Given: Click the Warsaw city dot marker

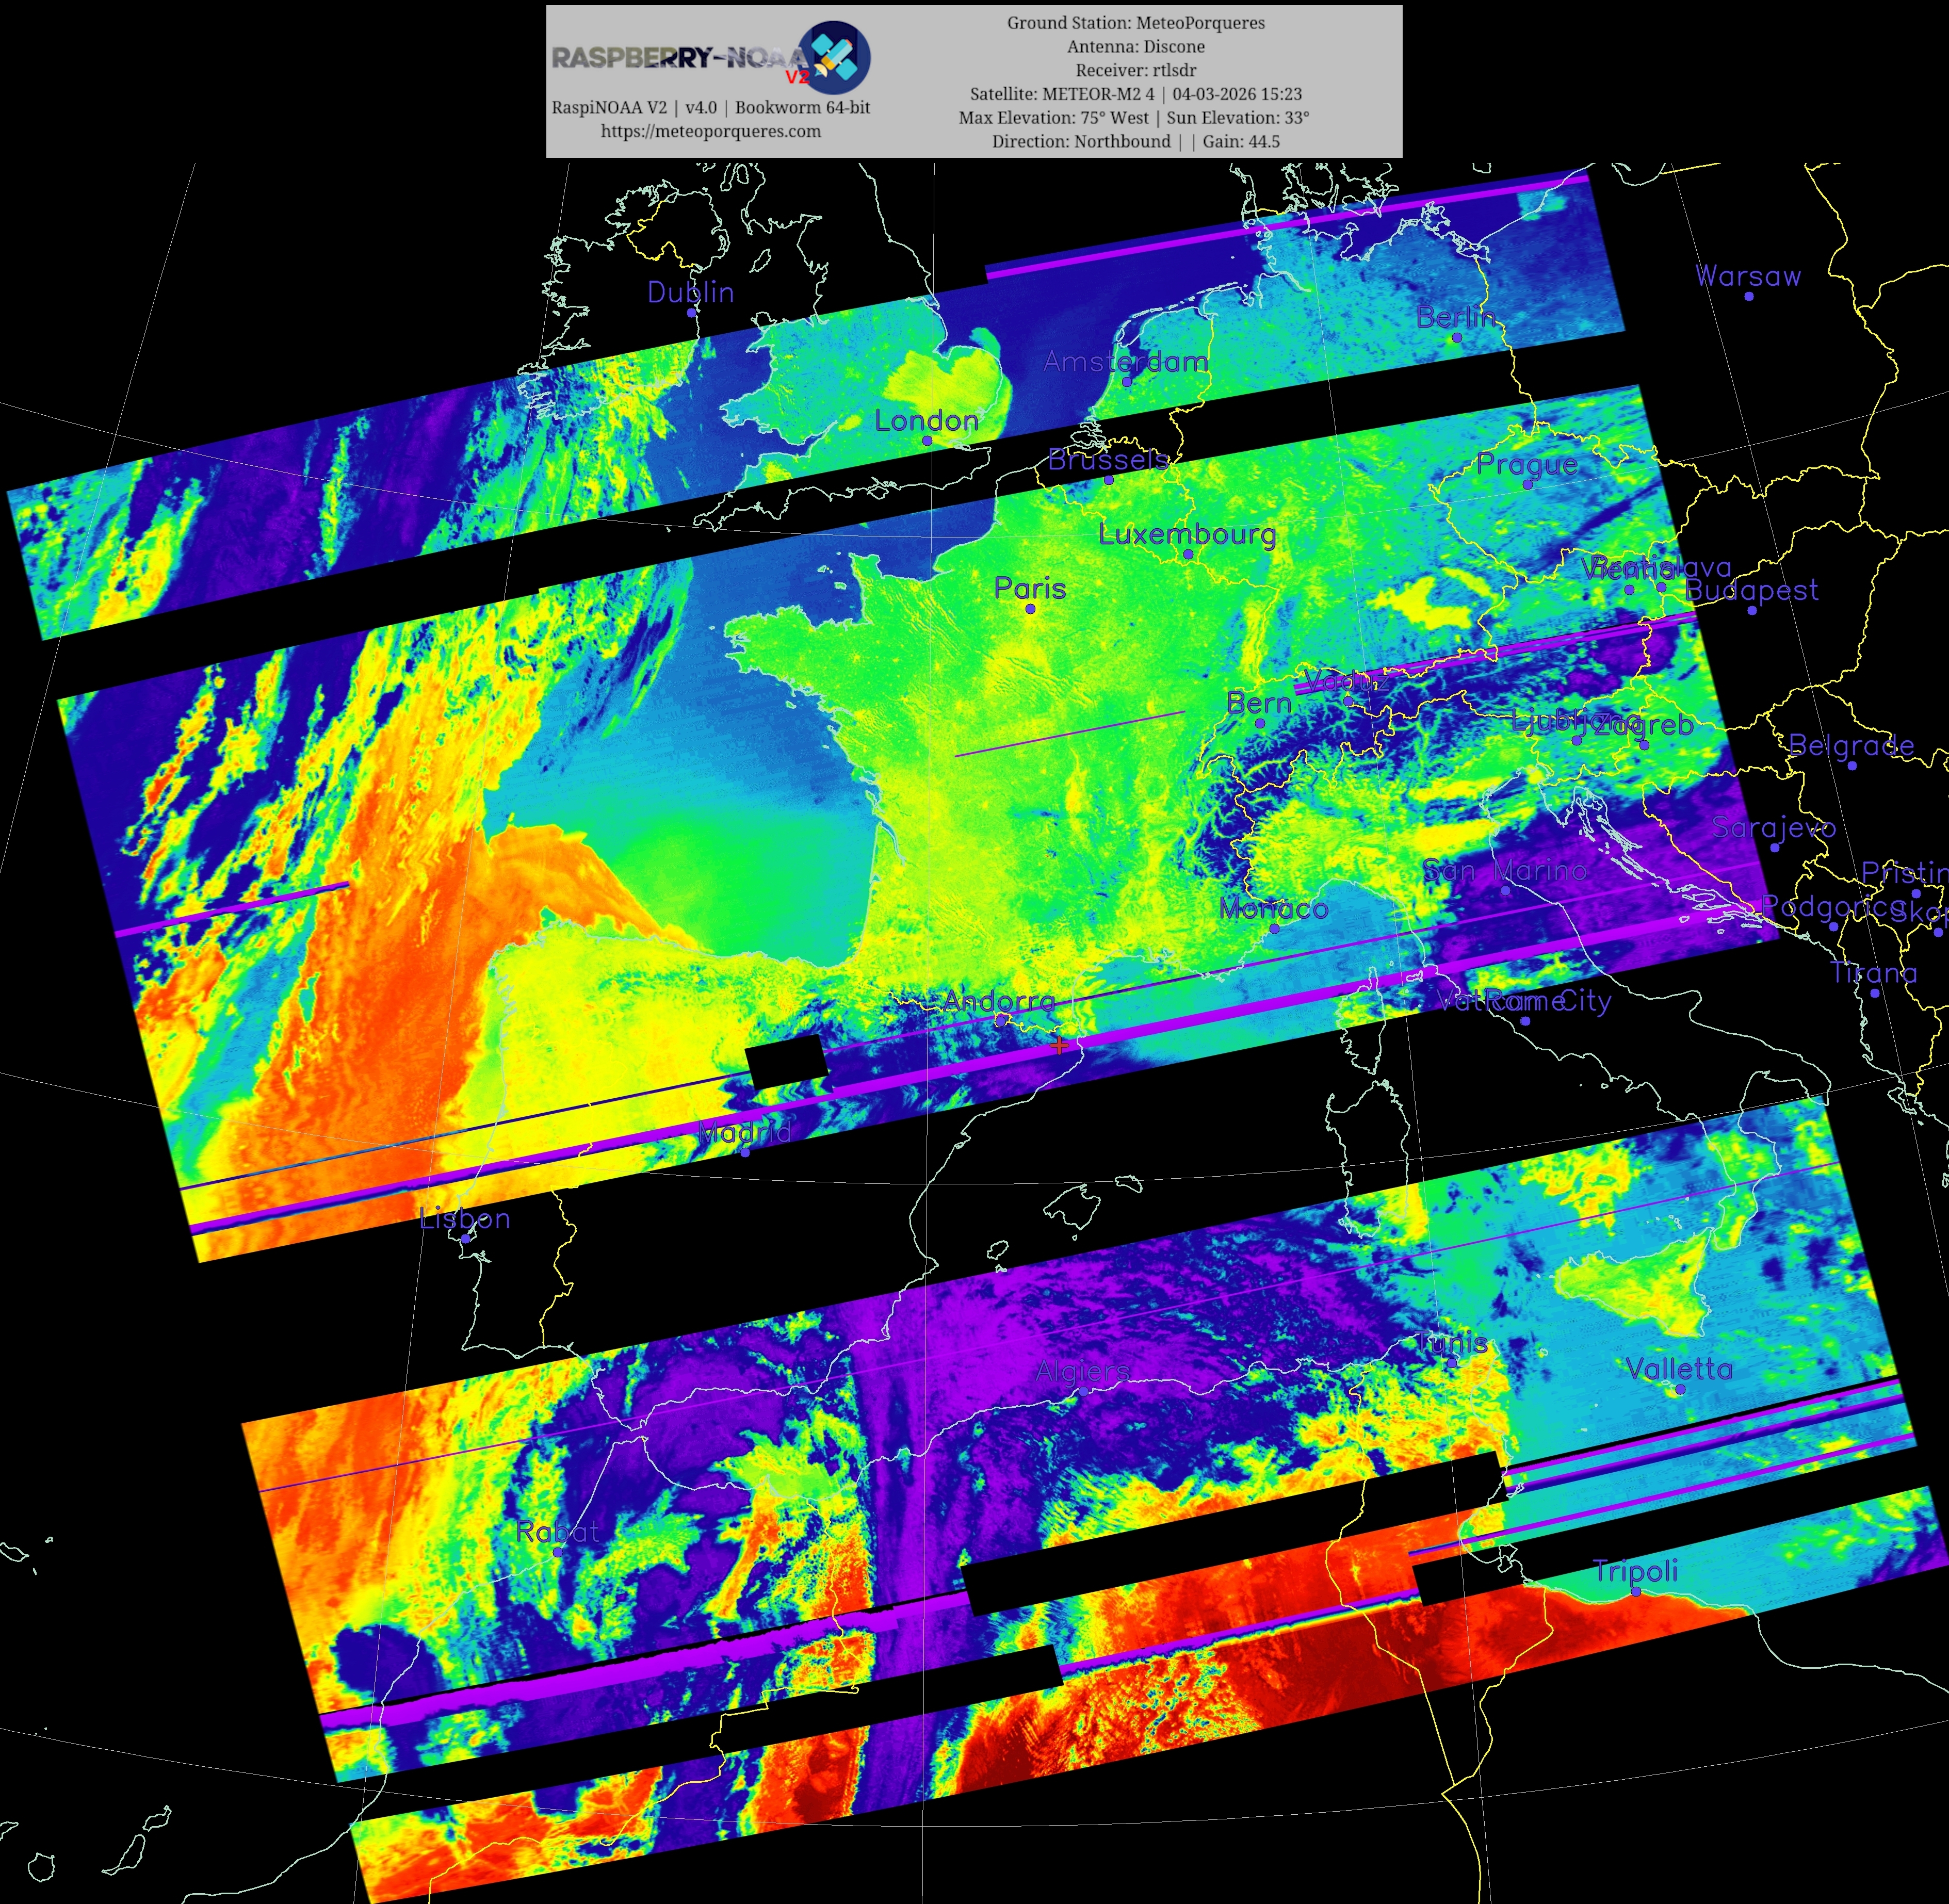Looking at the screenshot, I should [x=1748, y=296].
